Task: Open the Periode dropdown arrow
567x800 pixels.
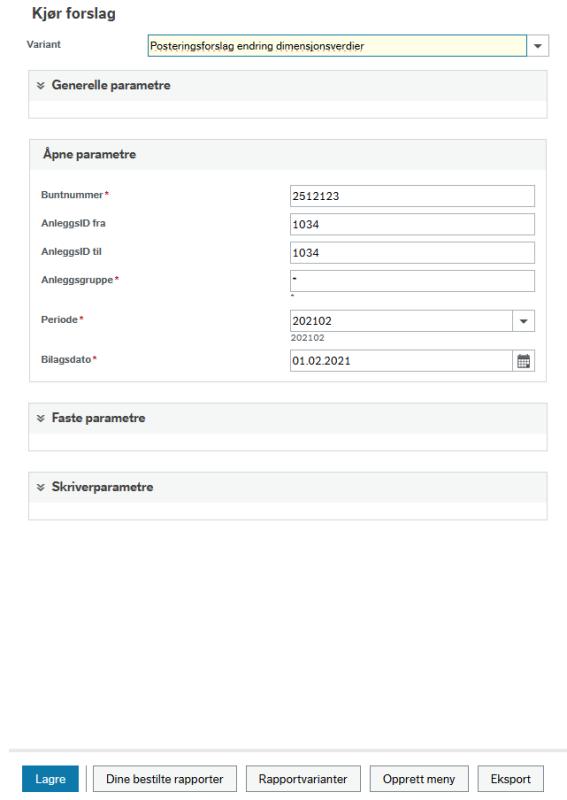Action: tap(523, 321)
